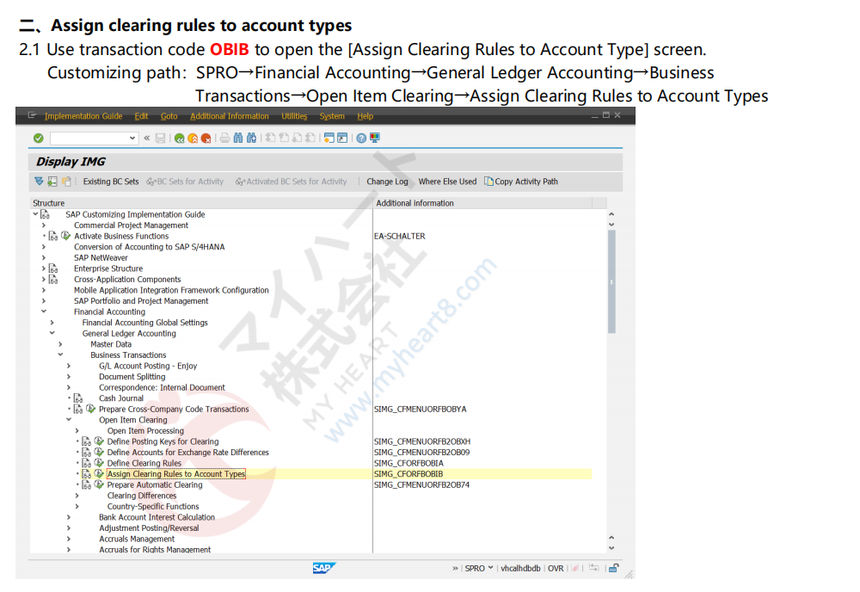Screen dimensions: 860x592
Task: Open the Utilities menu
Action: (295, 116)
